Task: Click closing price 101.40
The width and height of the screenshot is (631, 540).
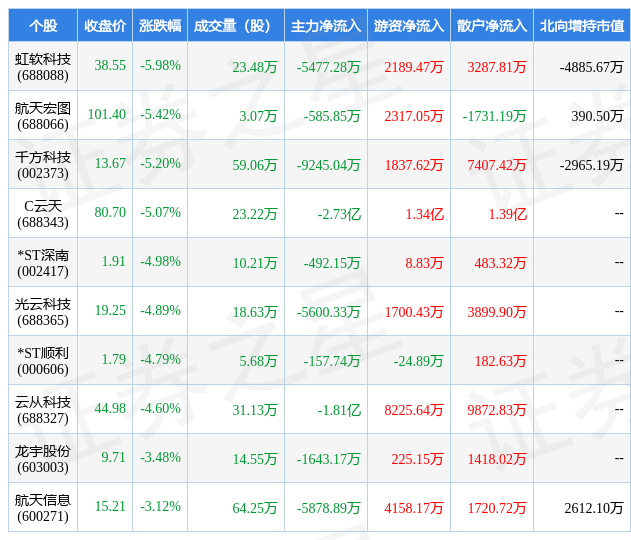Action: point(107,114)
